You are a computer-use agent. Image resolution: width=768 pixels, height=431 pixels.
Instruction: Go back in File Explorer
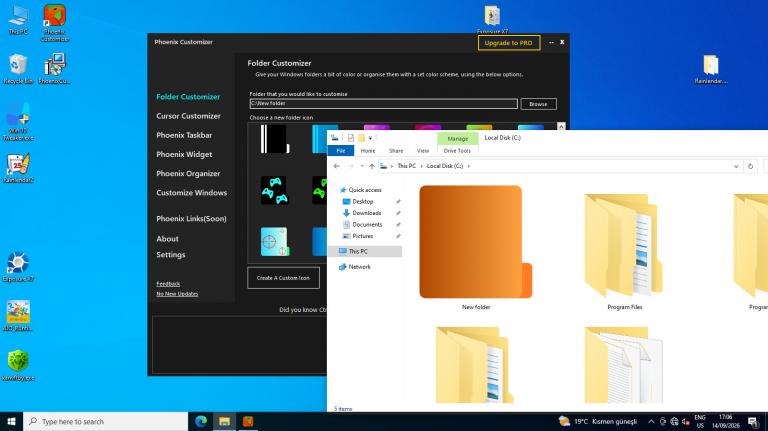336,166
